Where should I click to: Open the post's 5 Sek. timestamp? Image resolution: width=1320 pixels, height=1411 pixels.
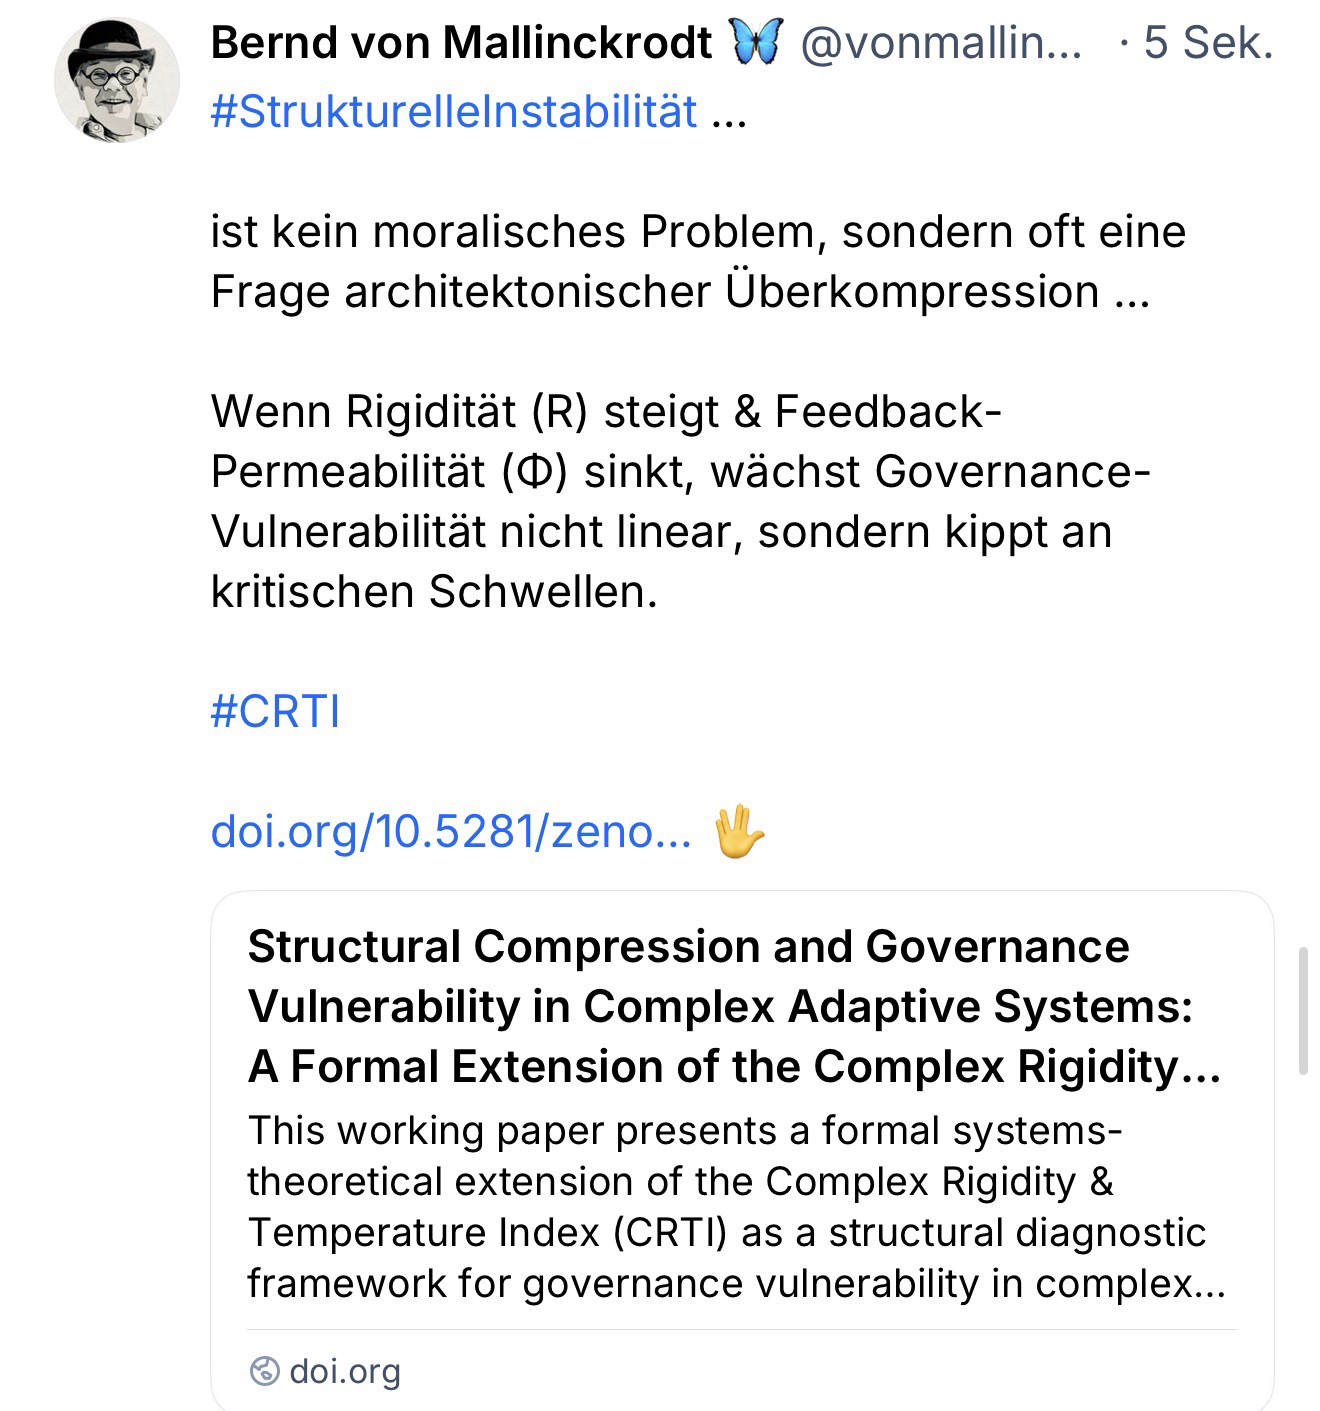1207,43
